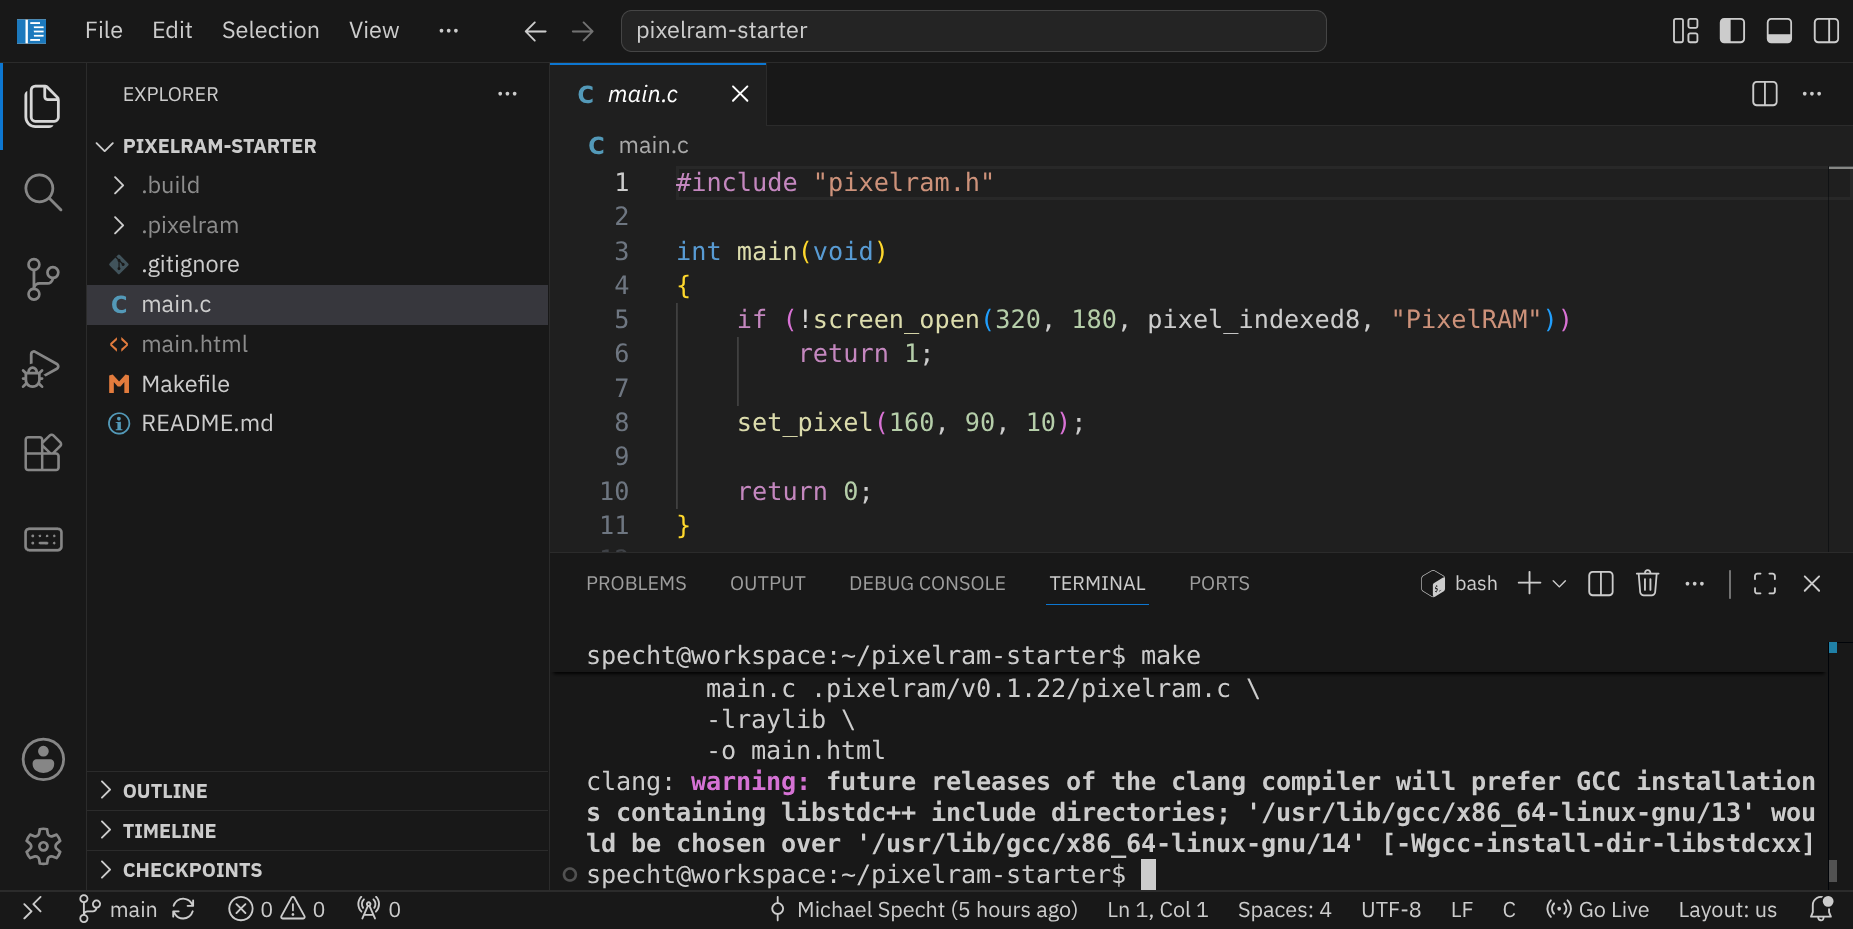Switch to the DEBUG CONSOLE tab
1853x929 pixels.
point(927,584)
